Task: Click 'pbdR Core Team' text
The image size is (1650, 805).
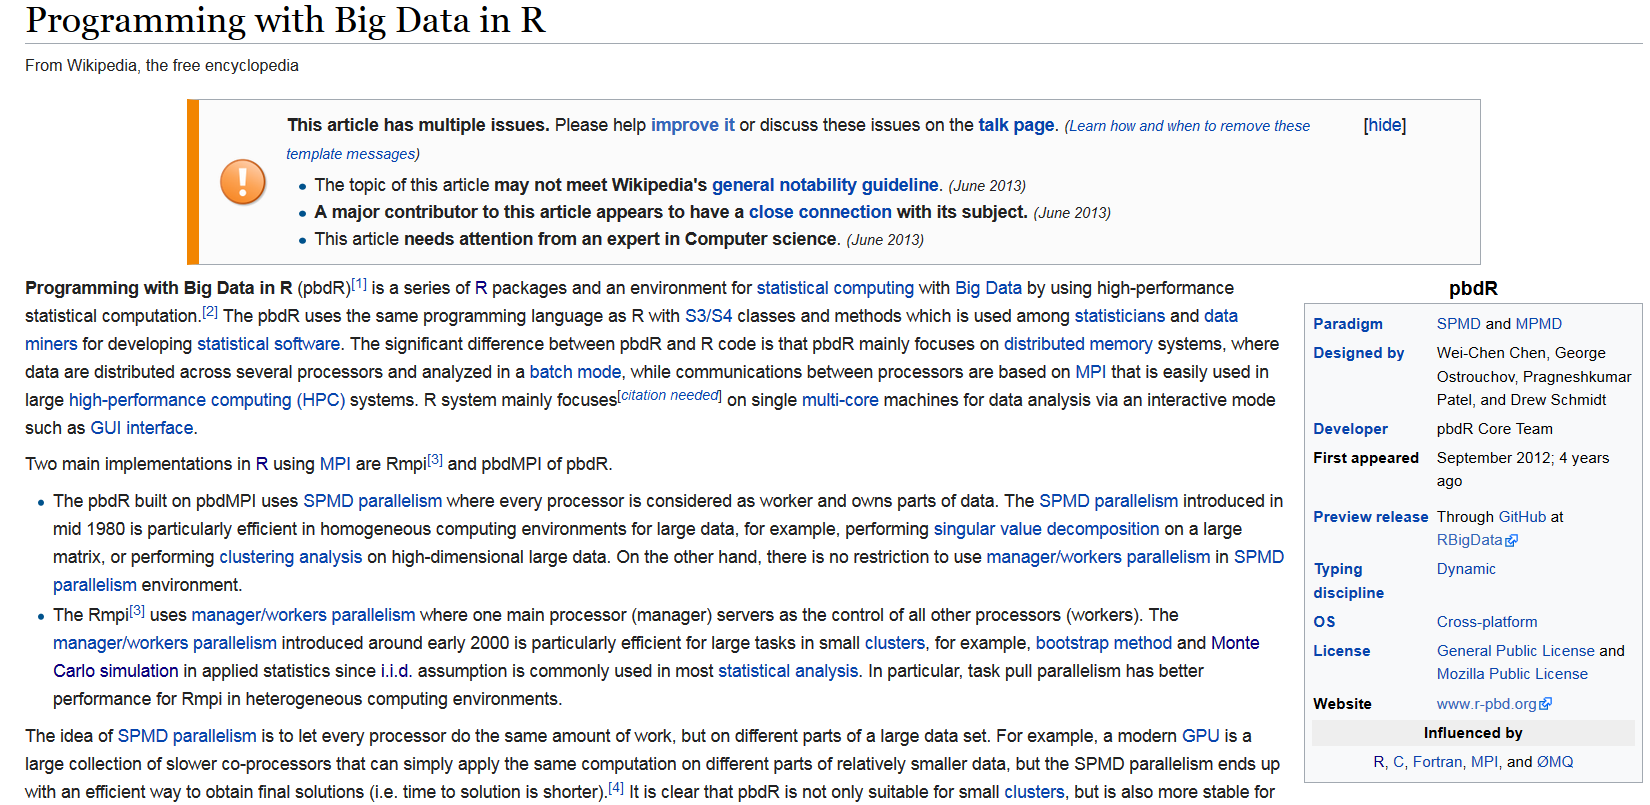Action: [x=1495, y=429]
